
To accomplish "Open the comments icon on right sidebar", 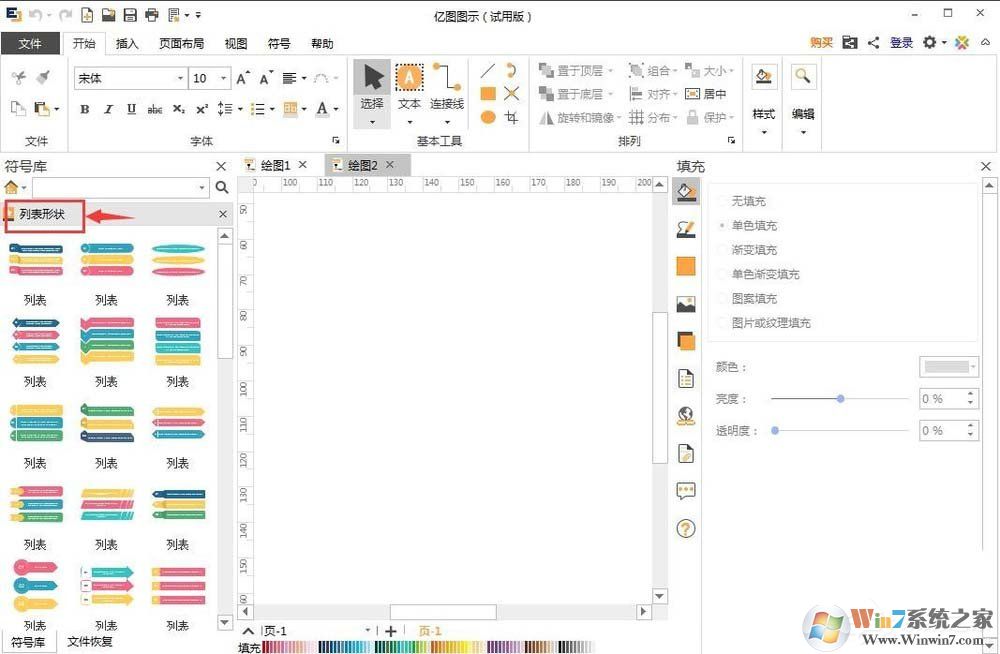I will 686,490.
